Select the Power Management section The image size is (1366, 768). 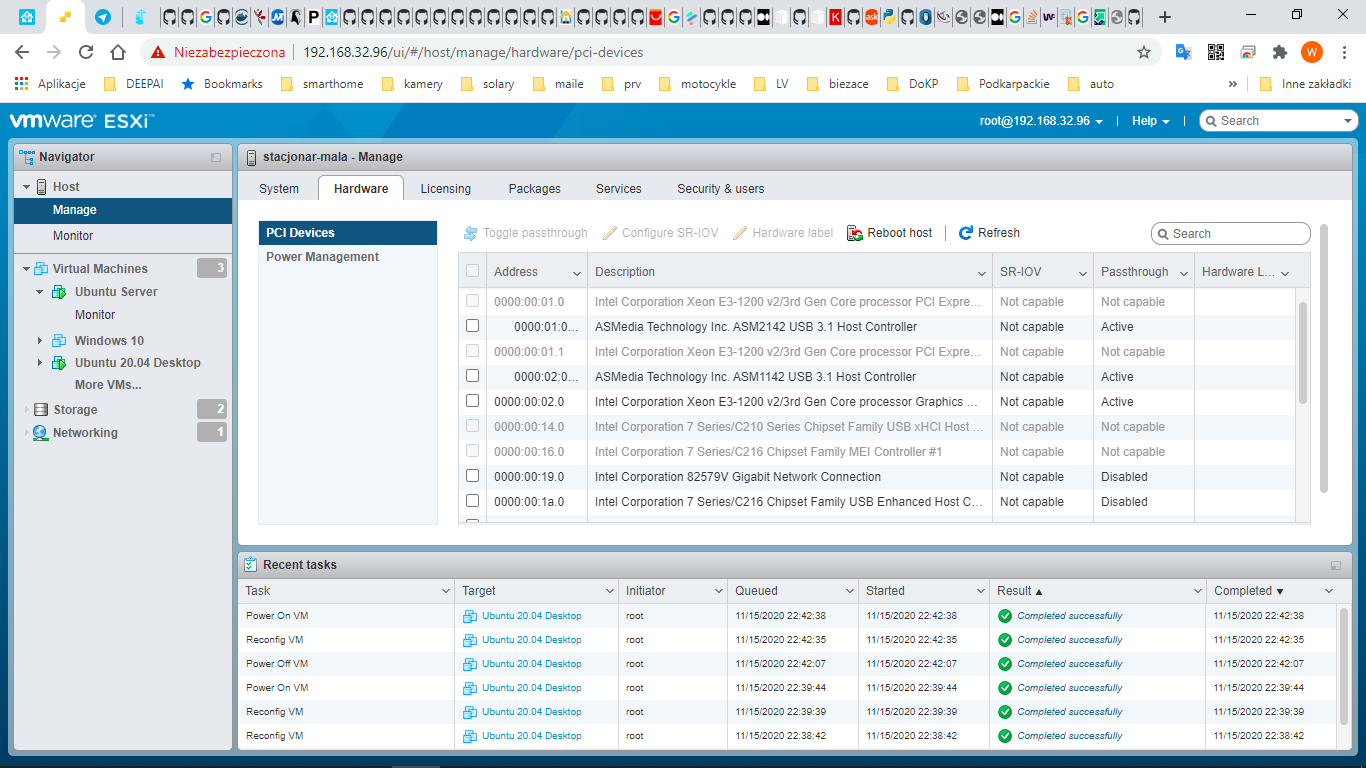pyautogui.click(x=348, y=257)
